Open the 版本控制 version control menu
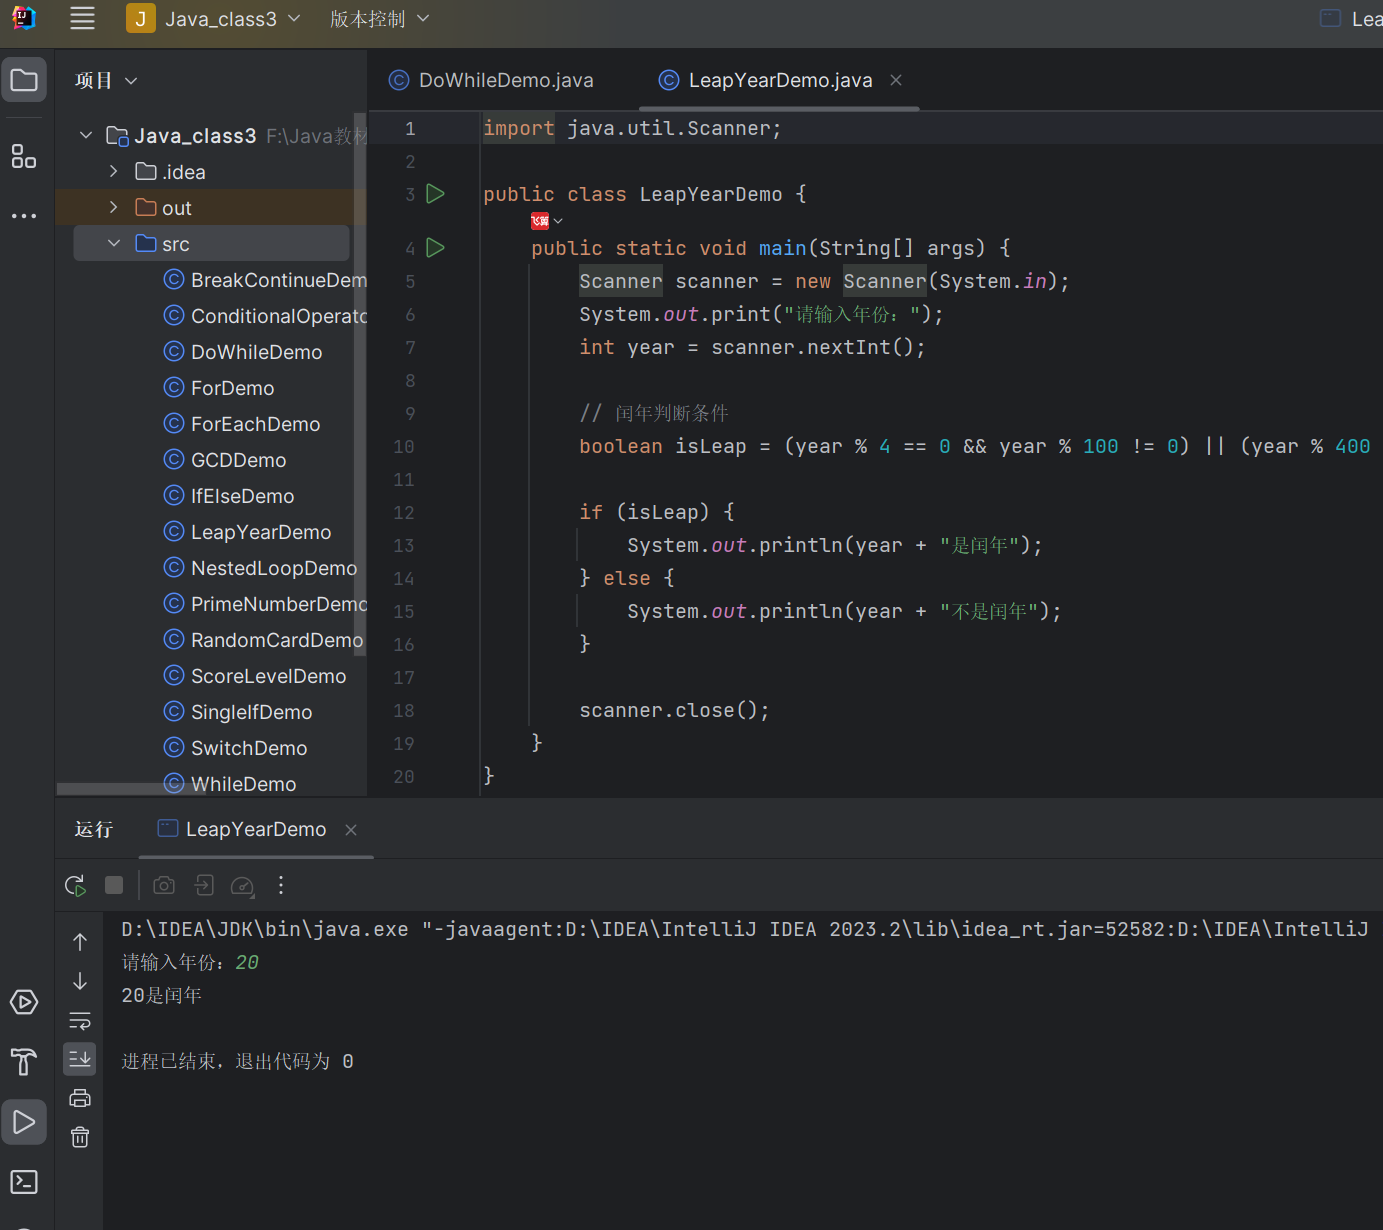The image size is (1383, 1230). [379, 19]
